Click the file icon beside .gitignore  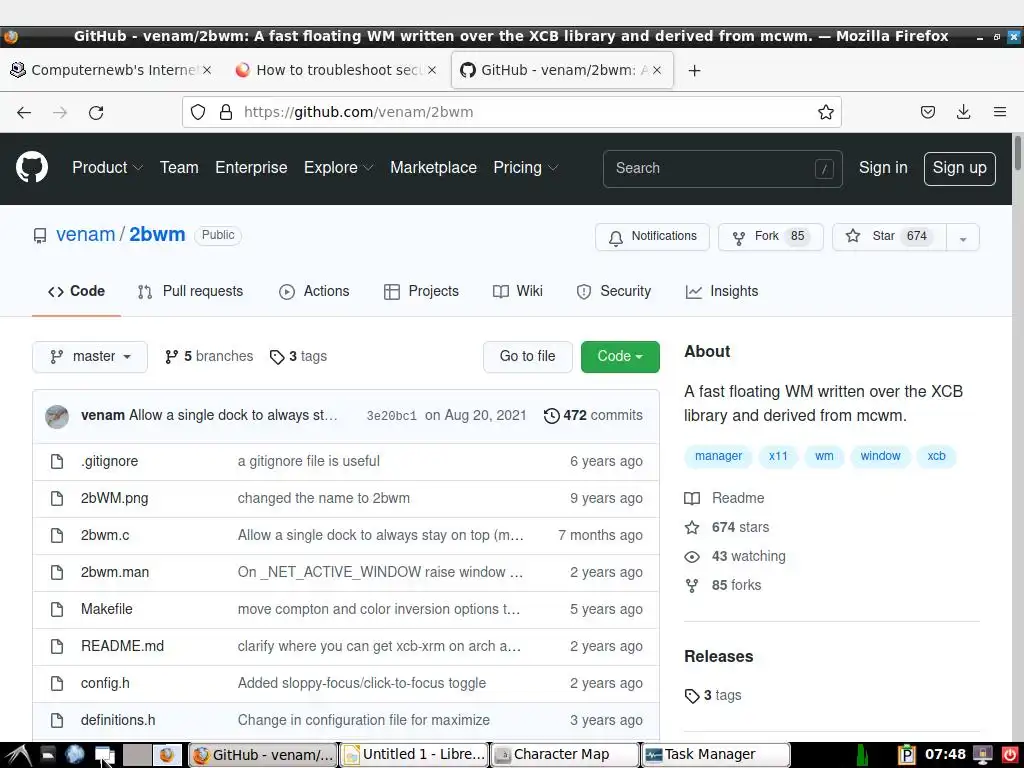(x=57, y=461)
